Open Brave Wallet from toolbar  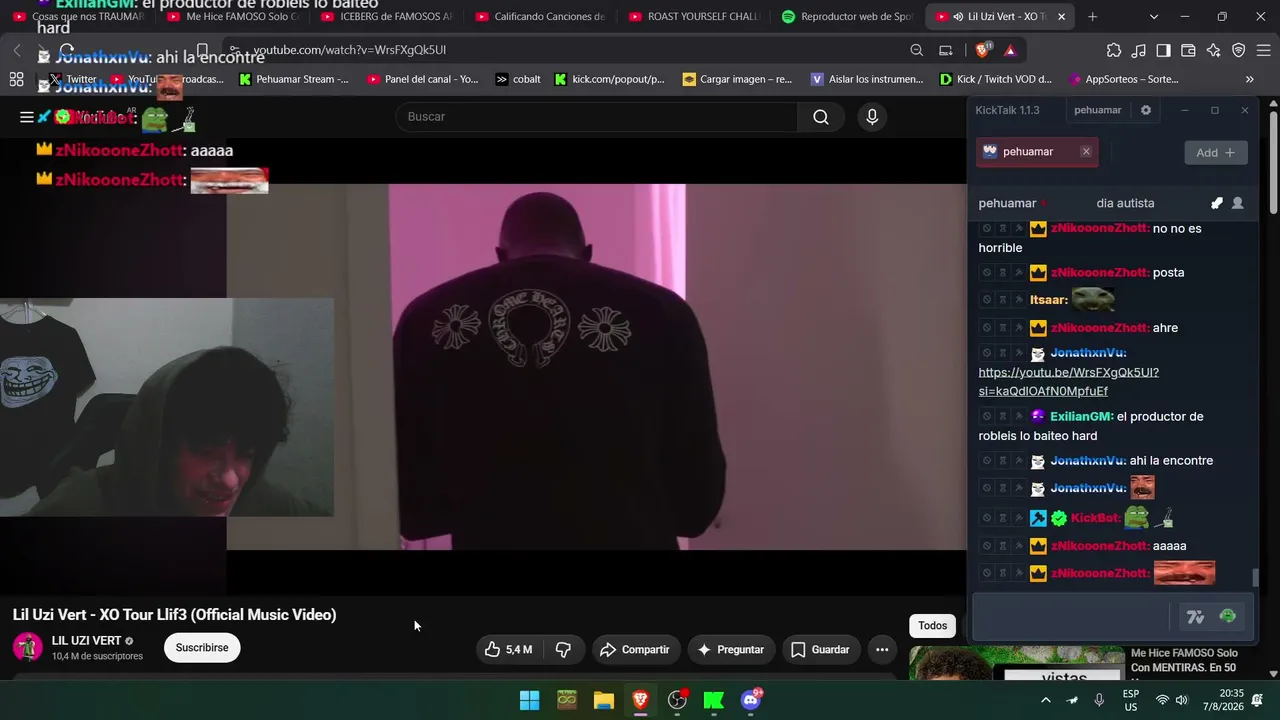click(1189, 50)
